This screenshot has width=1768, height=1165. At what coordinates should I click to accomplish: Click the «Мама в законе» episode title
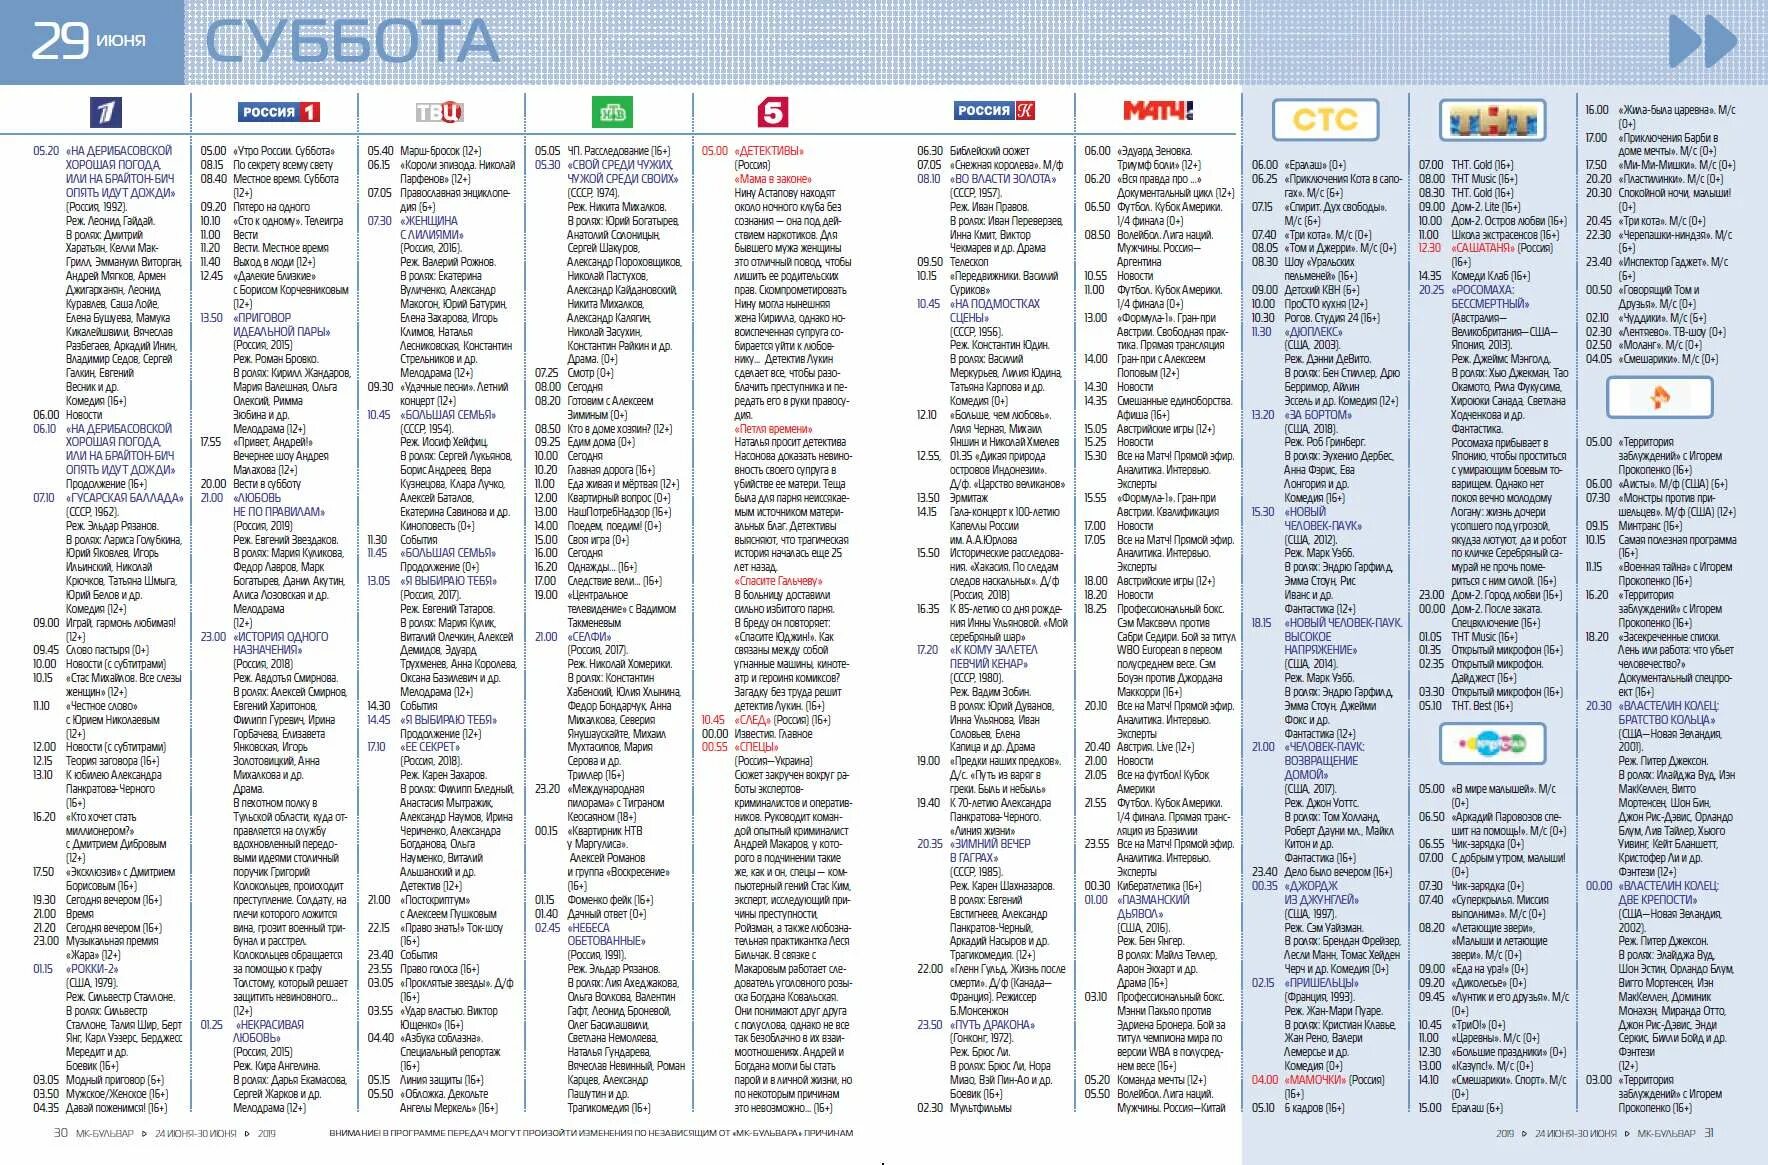click(x=773, y=179)
